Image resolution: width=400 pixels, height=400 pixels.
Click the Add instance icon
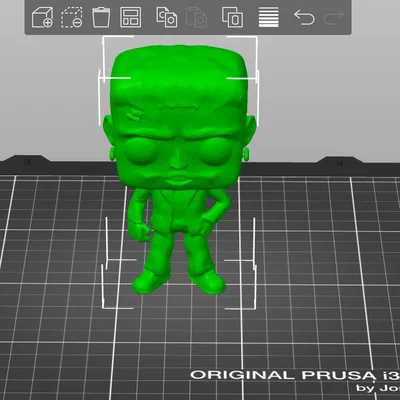232,17
